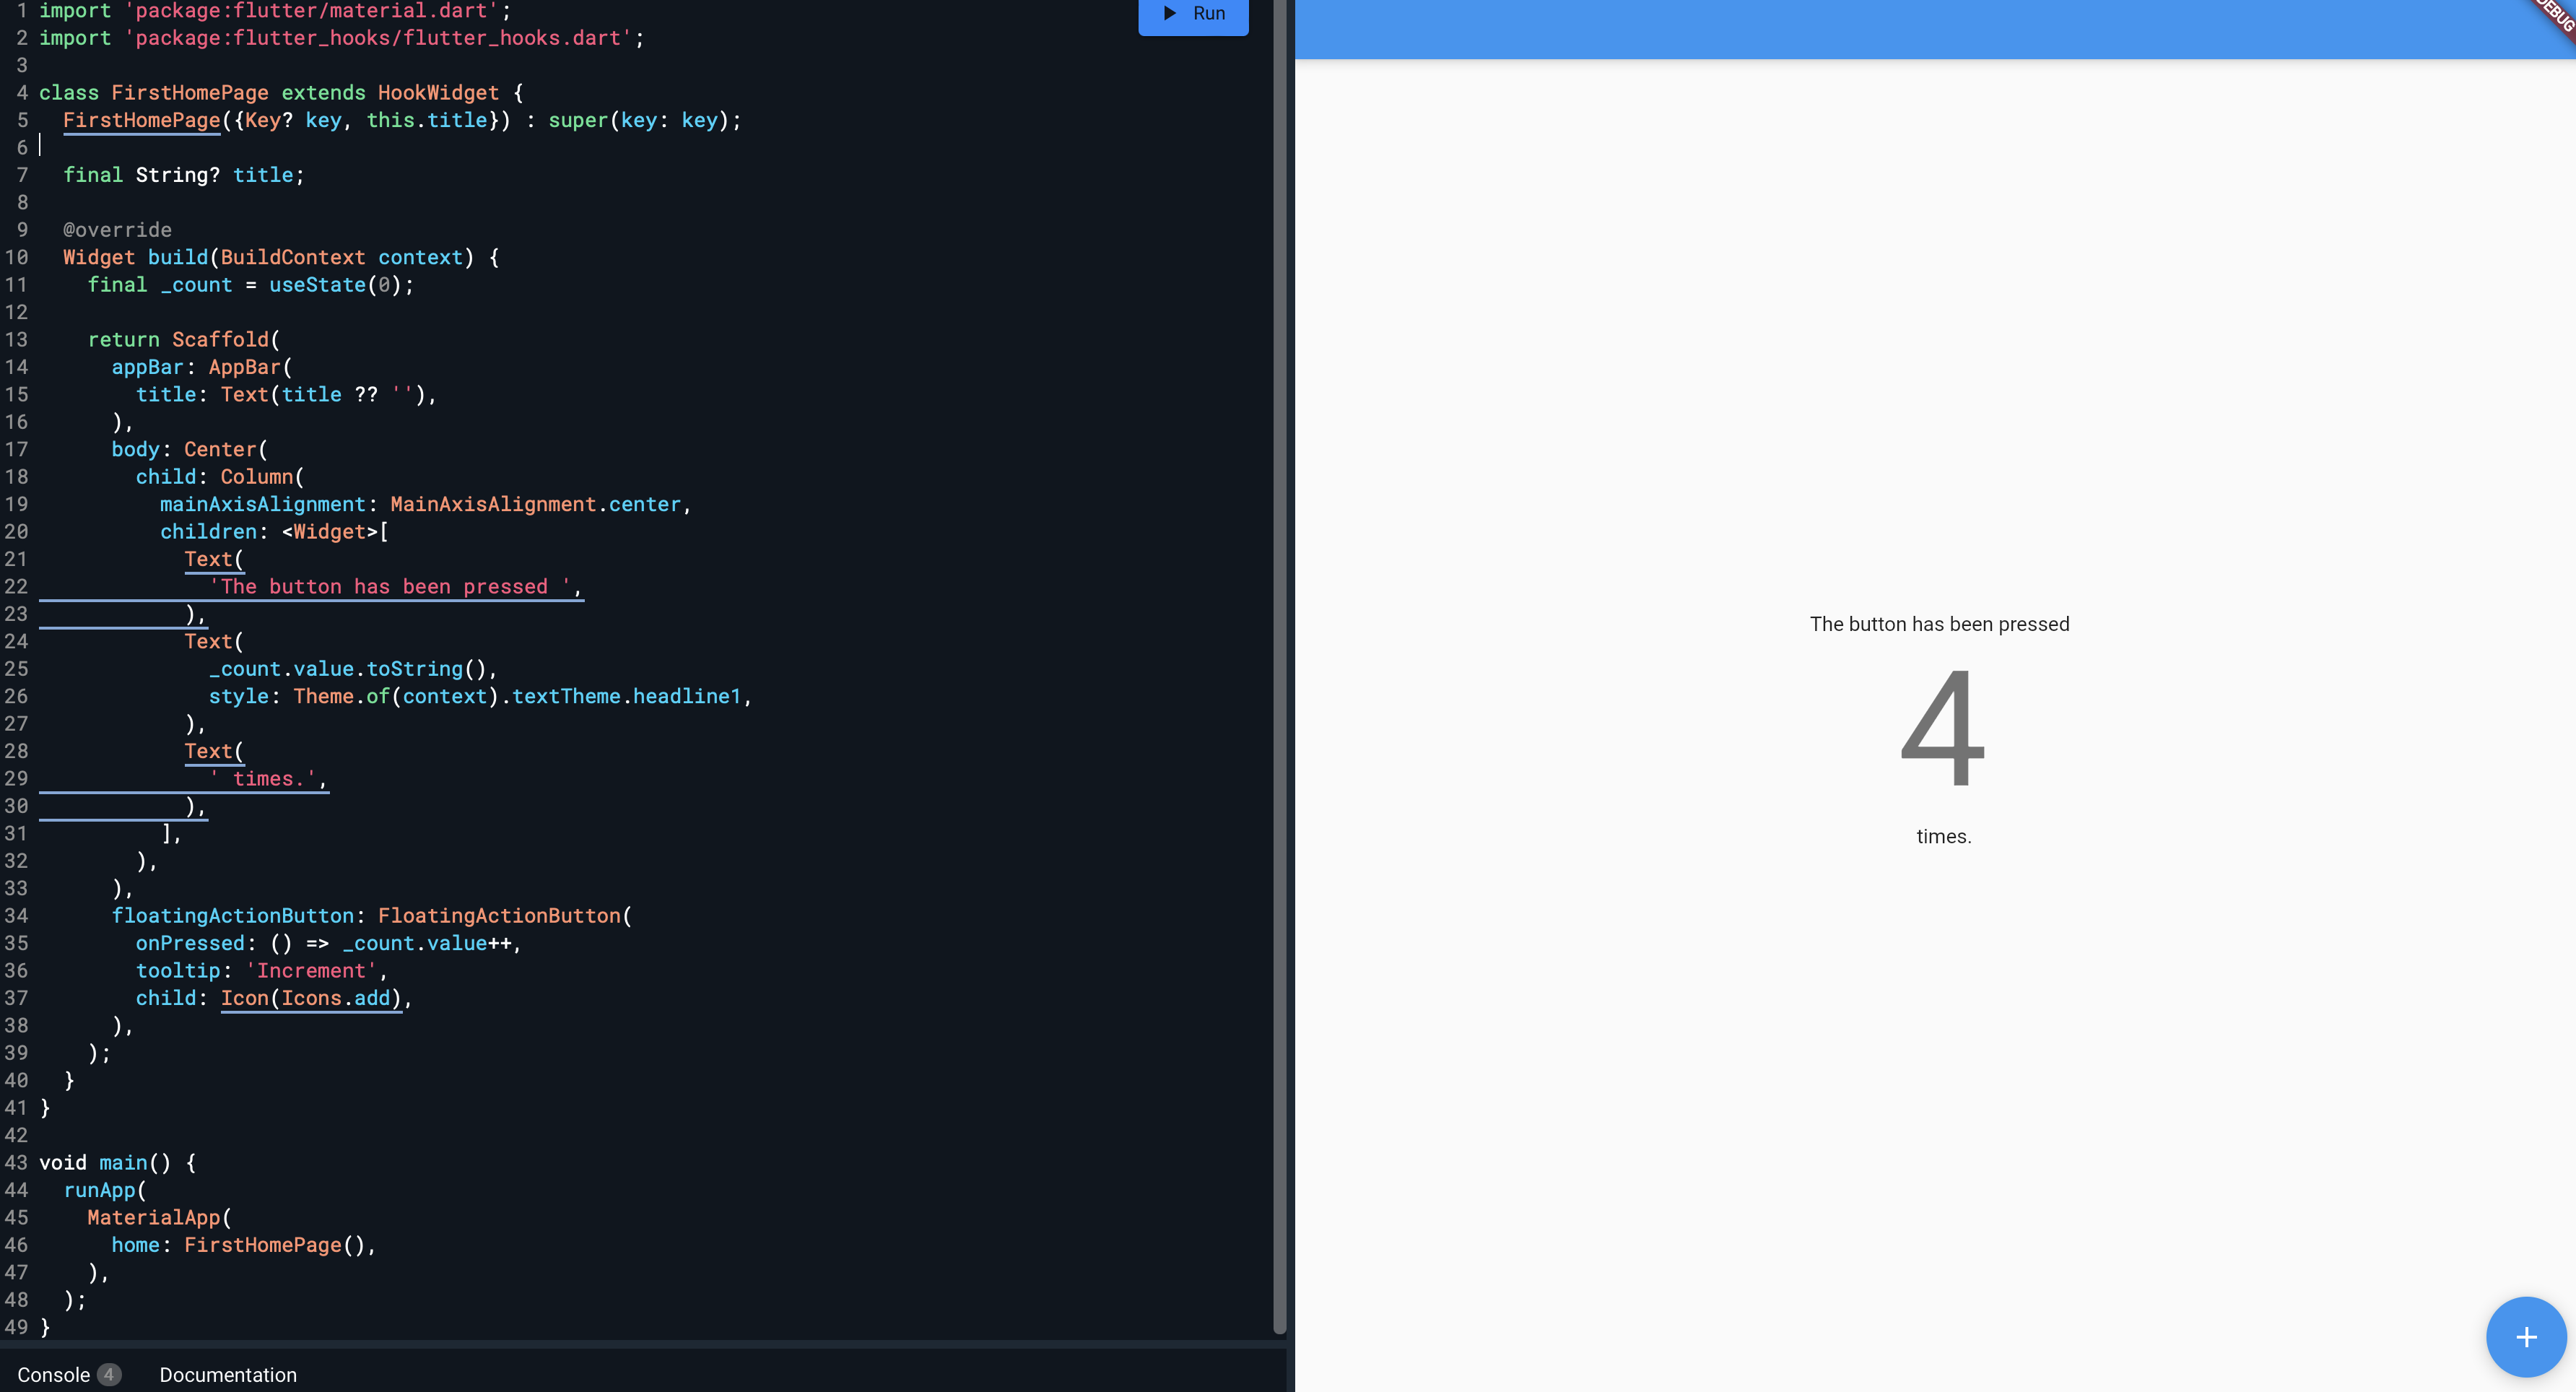The image size is (2576, 1392).
Task: Click 'children: <Widget>[' in the code
Action: 274,532
